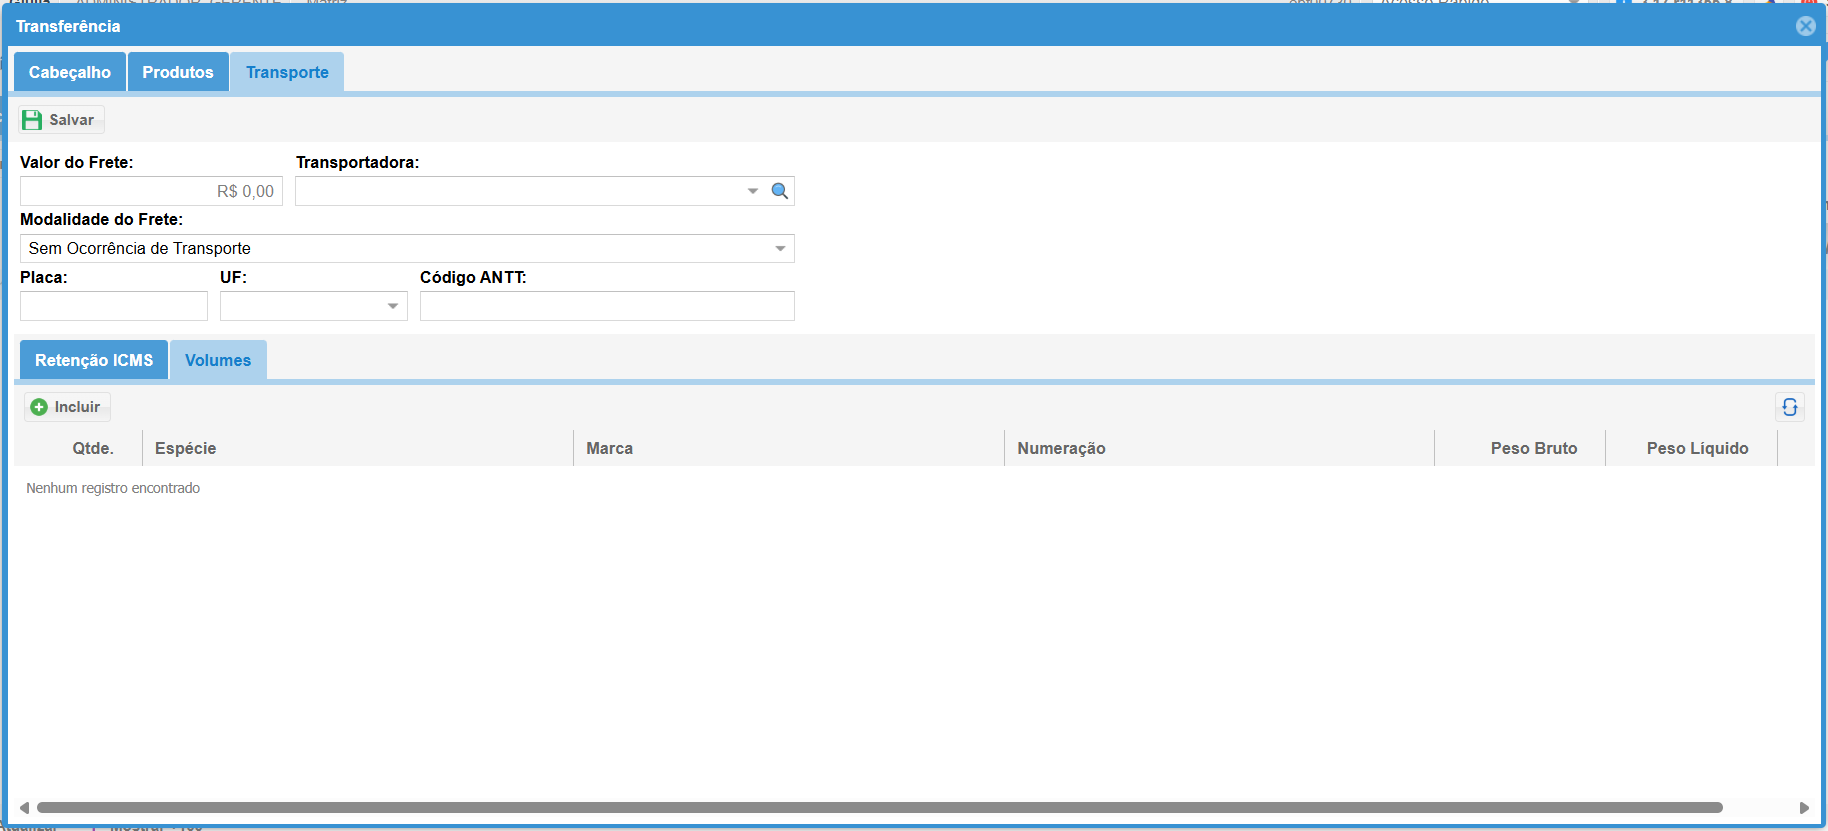Expand the Transportadora dropdown arrow
Viewport: 1828px width, 831px height.
tap(753, 191)
